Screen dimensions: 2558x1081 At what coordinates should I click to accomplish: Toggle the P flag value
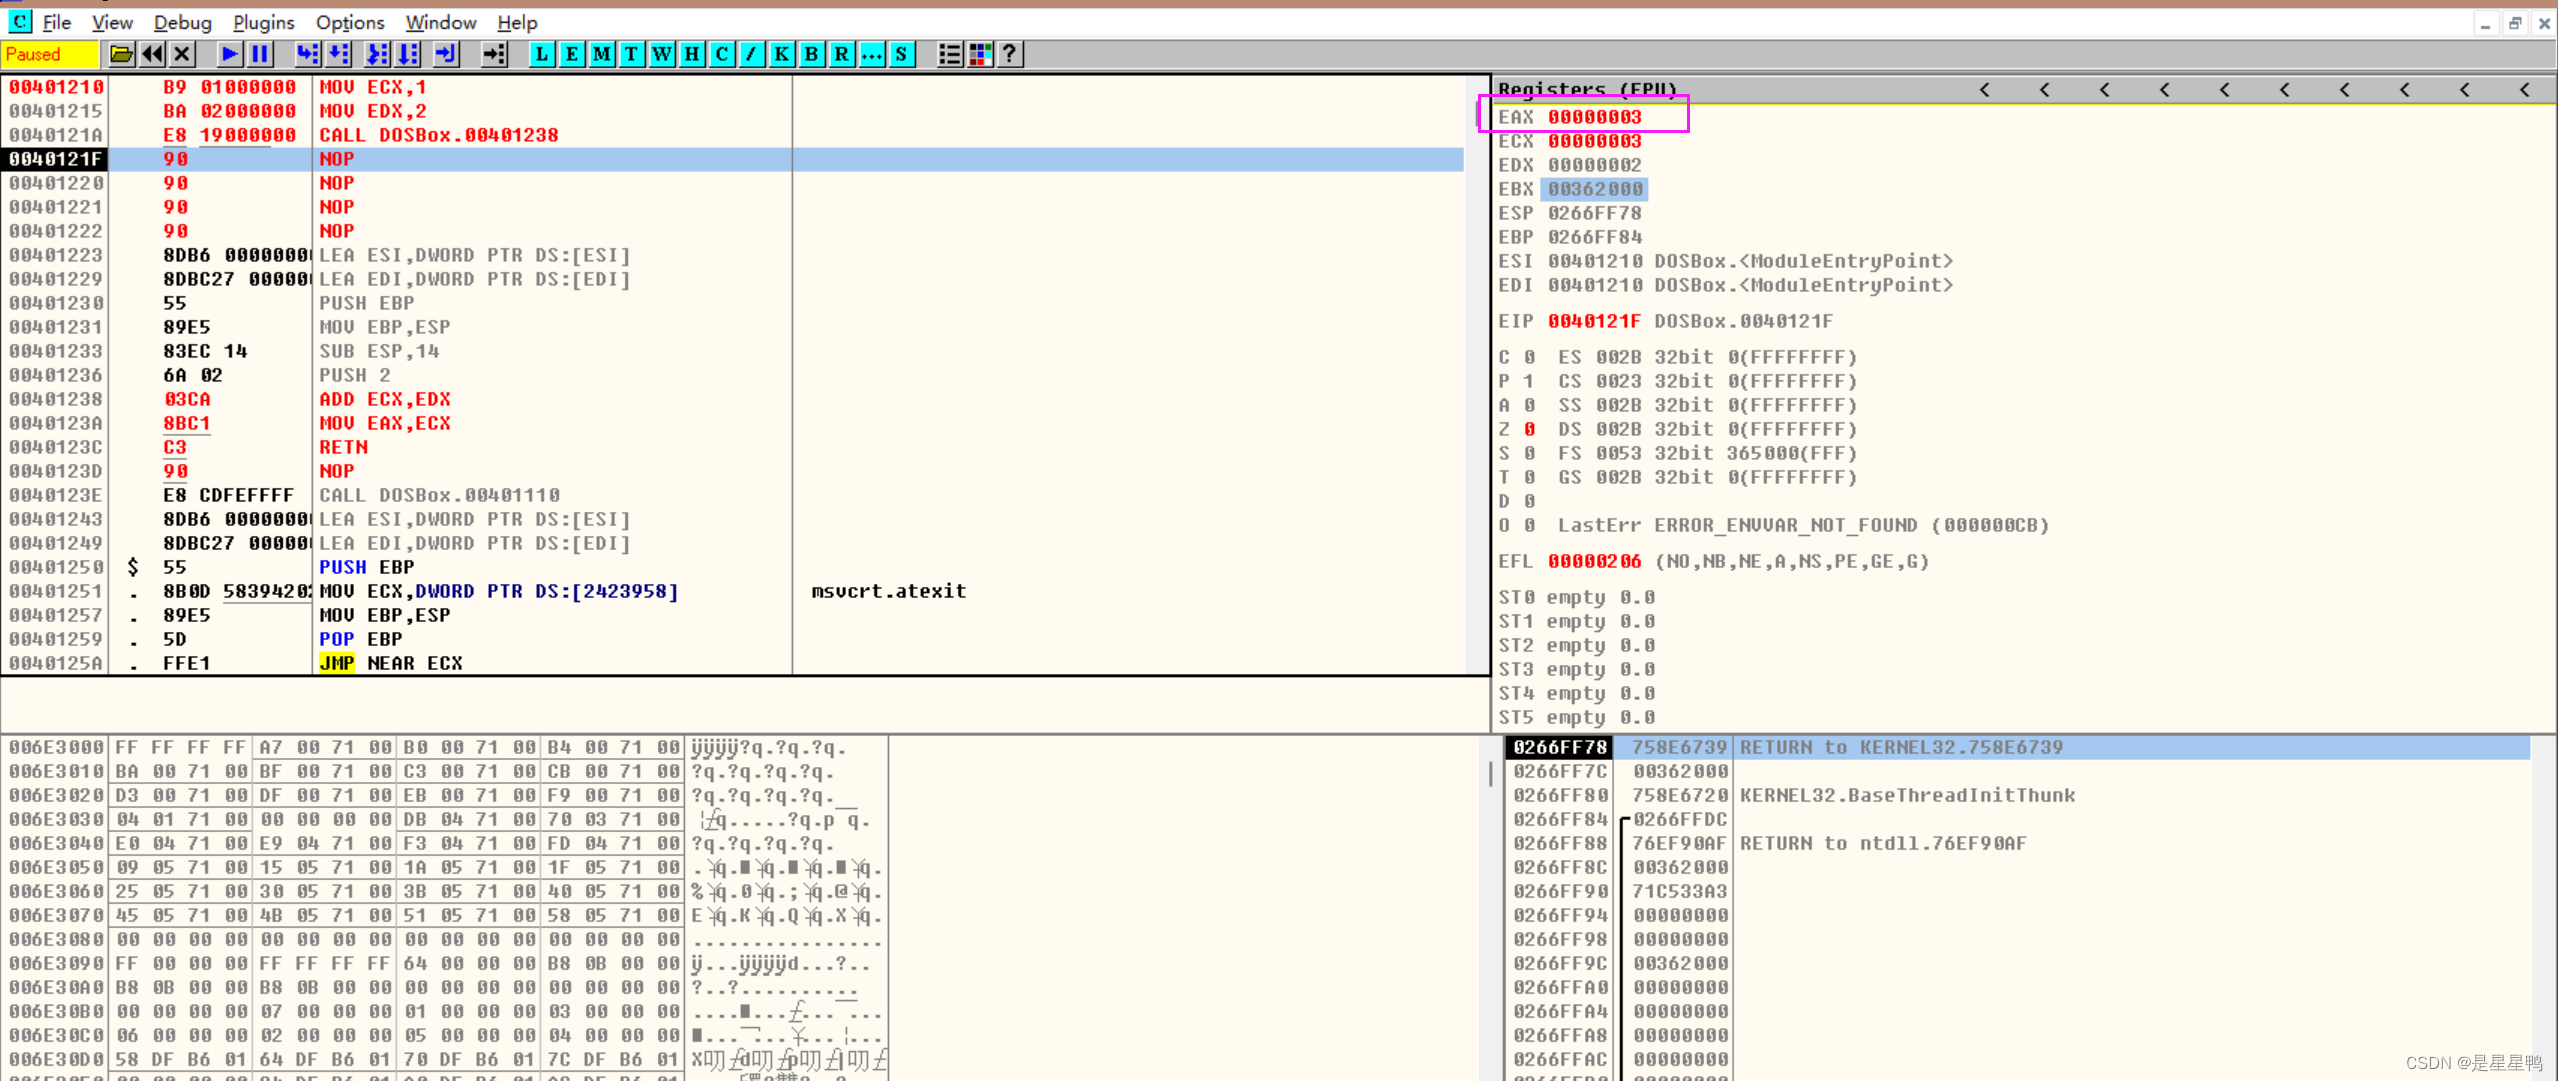click(x=1529, y=381)
